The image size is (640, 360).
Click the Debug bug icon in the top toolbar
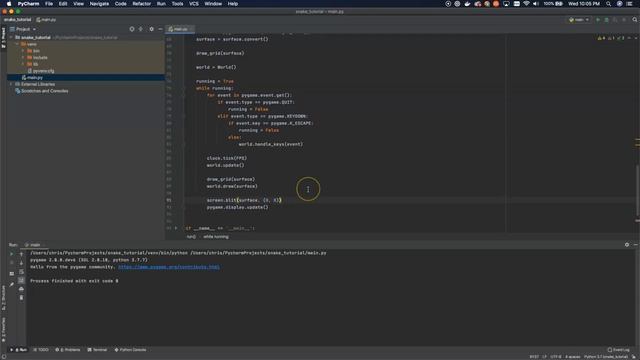click(x=607, y=20)
